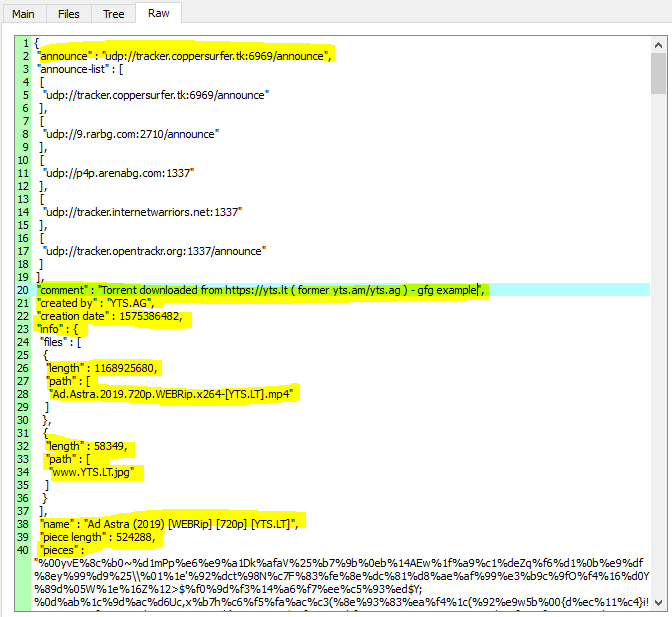
Task: Click the p4p.arenabg.com tracker URL
Action: [x=118, y=173]
